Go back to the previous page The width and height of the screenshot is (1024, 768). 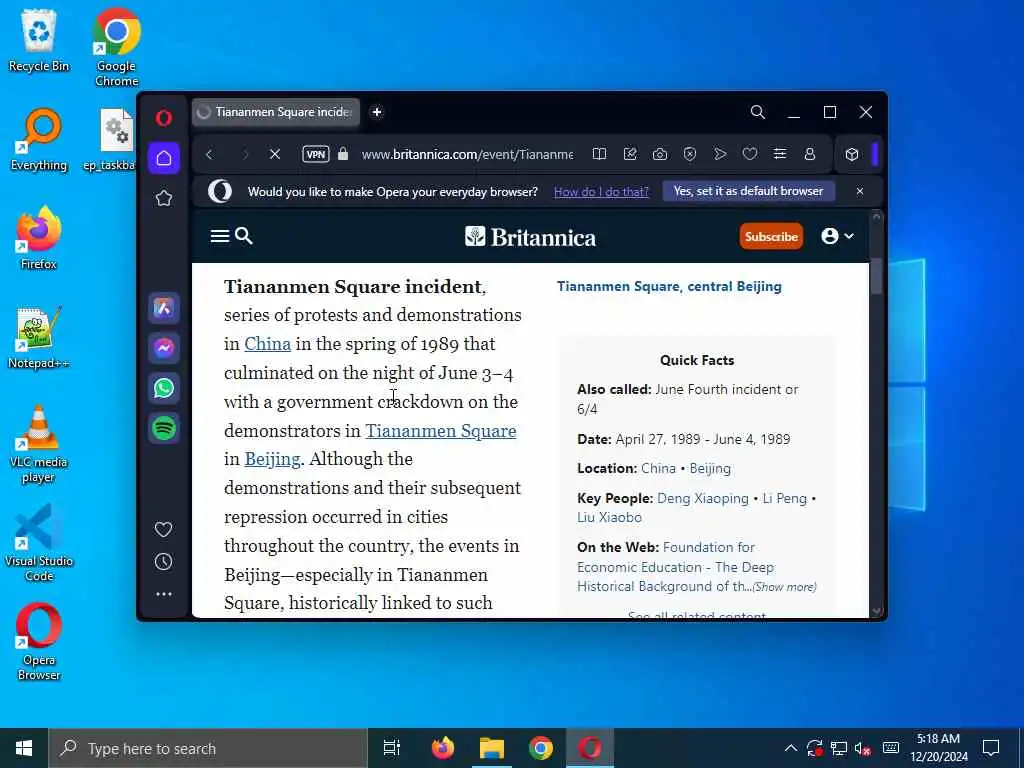pyautogui.click(x=210, y=155)
